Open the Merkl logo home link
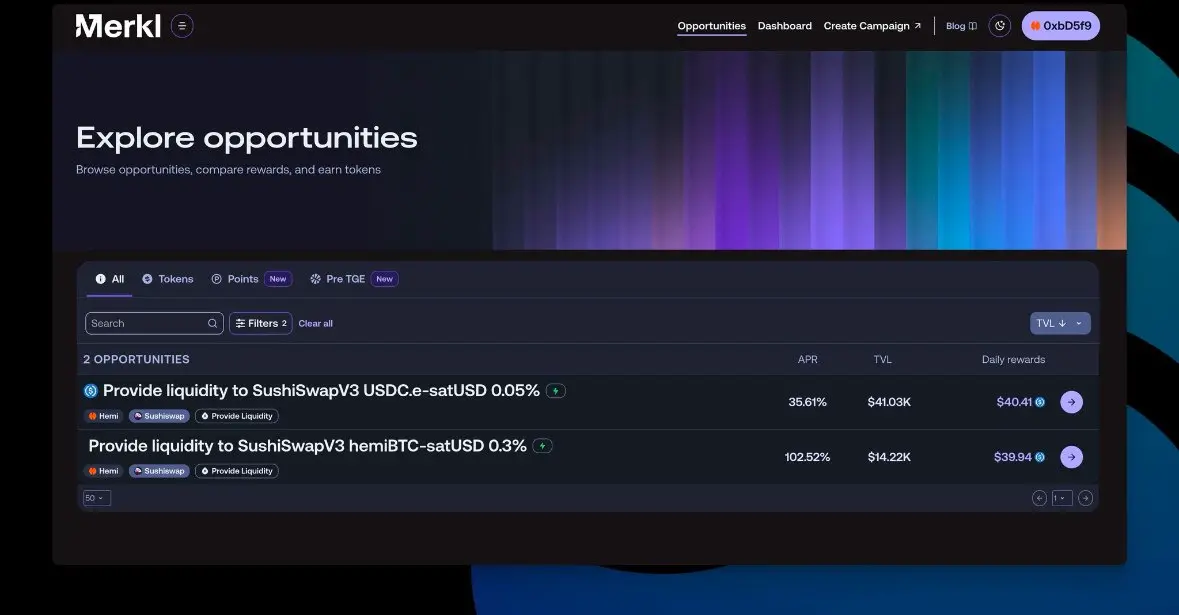Viewport: 1179px width, 615px height. [x=118, y=26]
